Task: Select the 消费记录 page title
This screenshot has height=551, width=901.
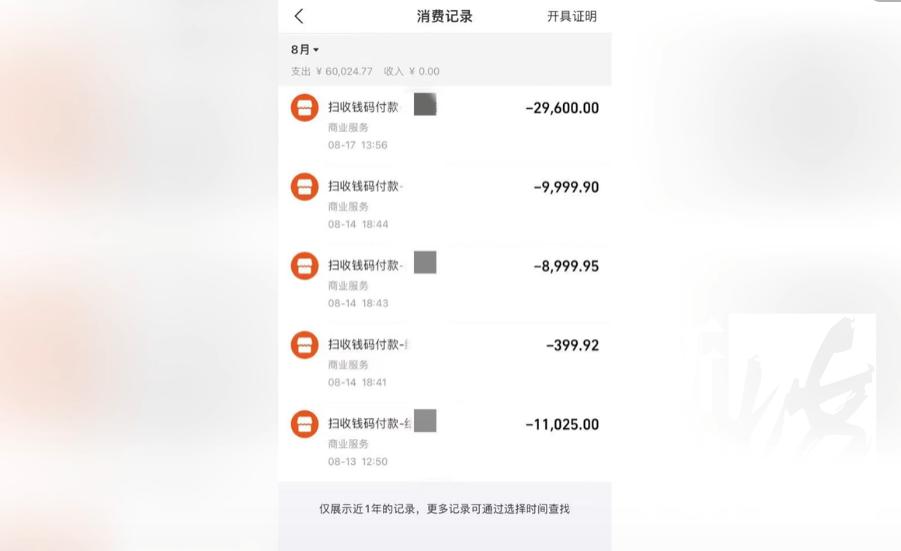Action: [x=444, y=16]
